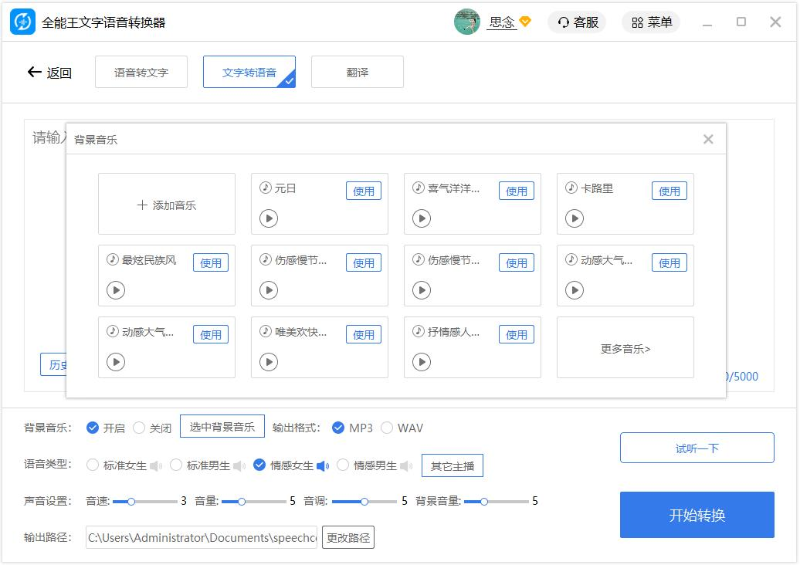Preview the 最炫民族风 music track
Screen dimensions: 800x565
[116, 290]
